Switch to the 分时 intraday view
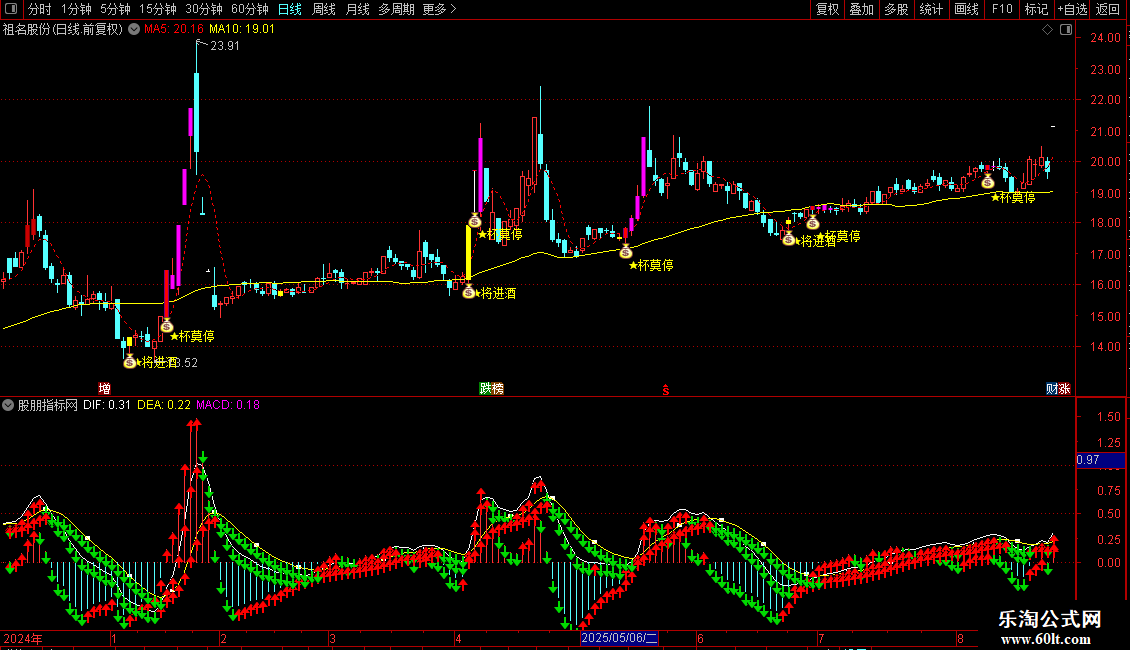The image size is (1130, 650). (40, 9)
